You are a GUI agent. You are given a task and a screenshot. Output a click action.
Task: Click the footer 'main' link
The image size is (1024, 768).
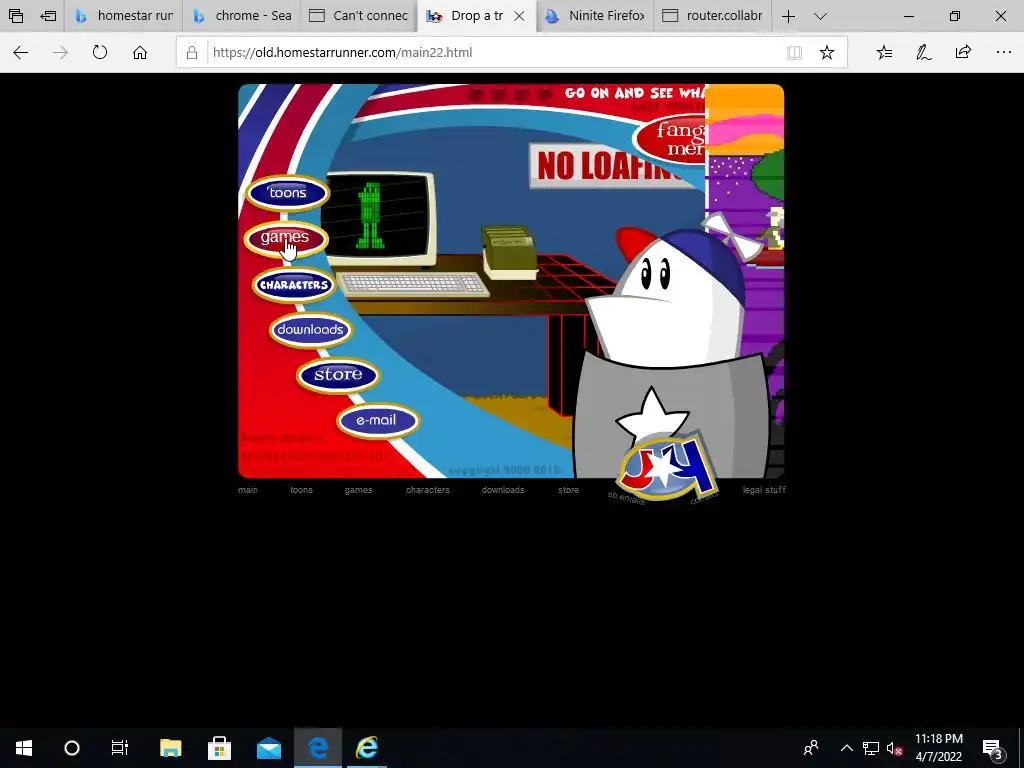click(248, 490)
